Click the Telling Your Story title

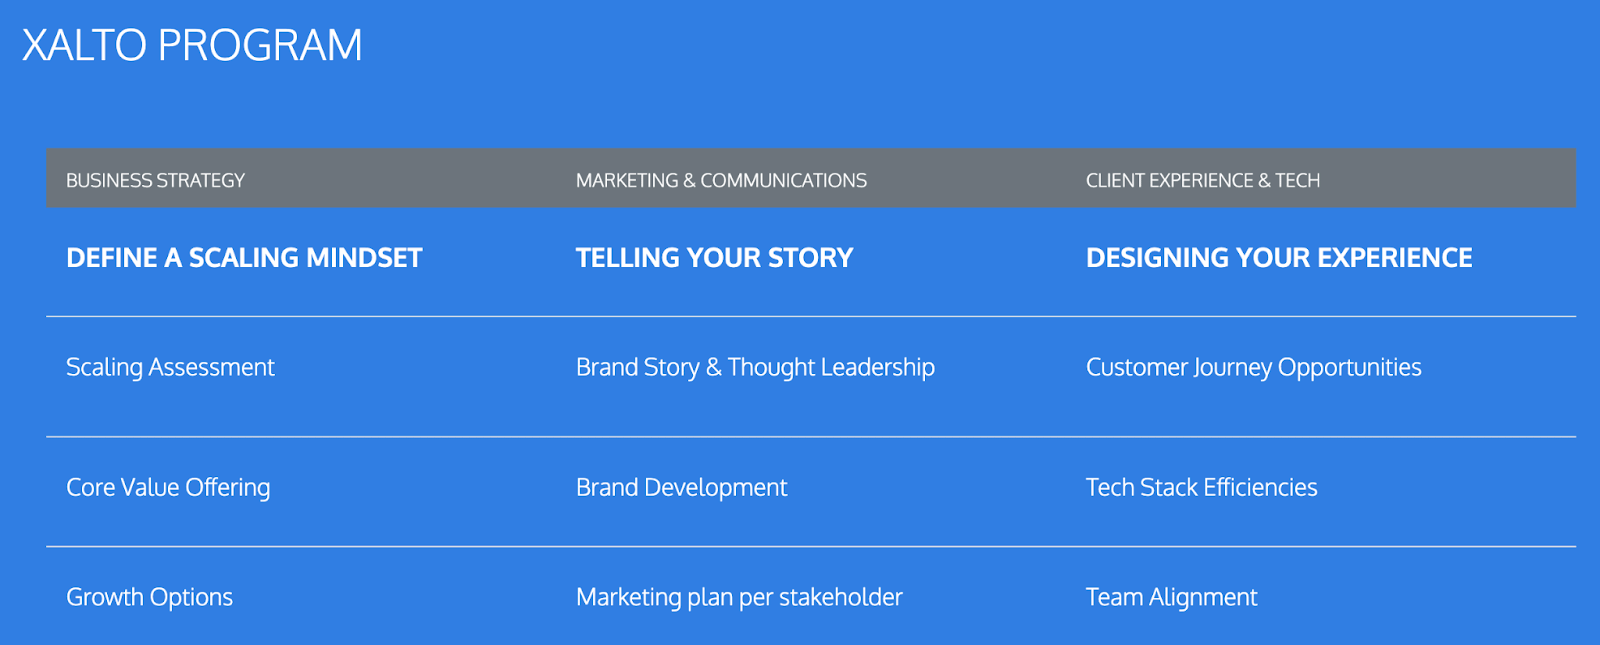pos(714,258)
